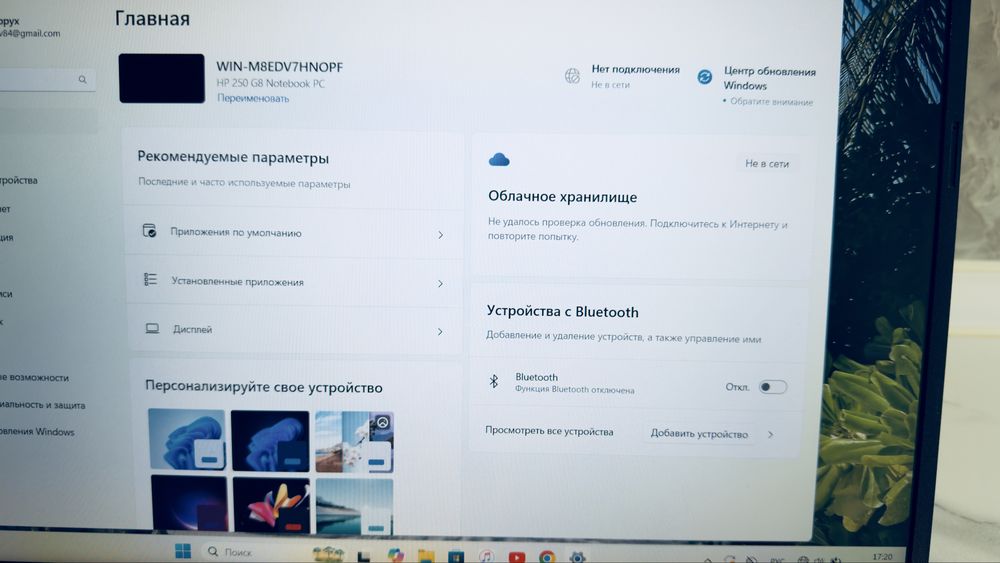The width and height of the screenshot is (1000, 563).
Task: Click the Spotlight badge on the beach theme
Action: [383, 422]
